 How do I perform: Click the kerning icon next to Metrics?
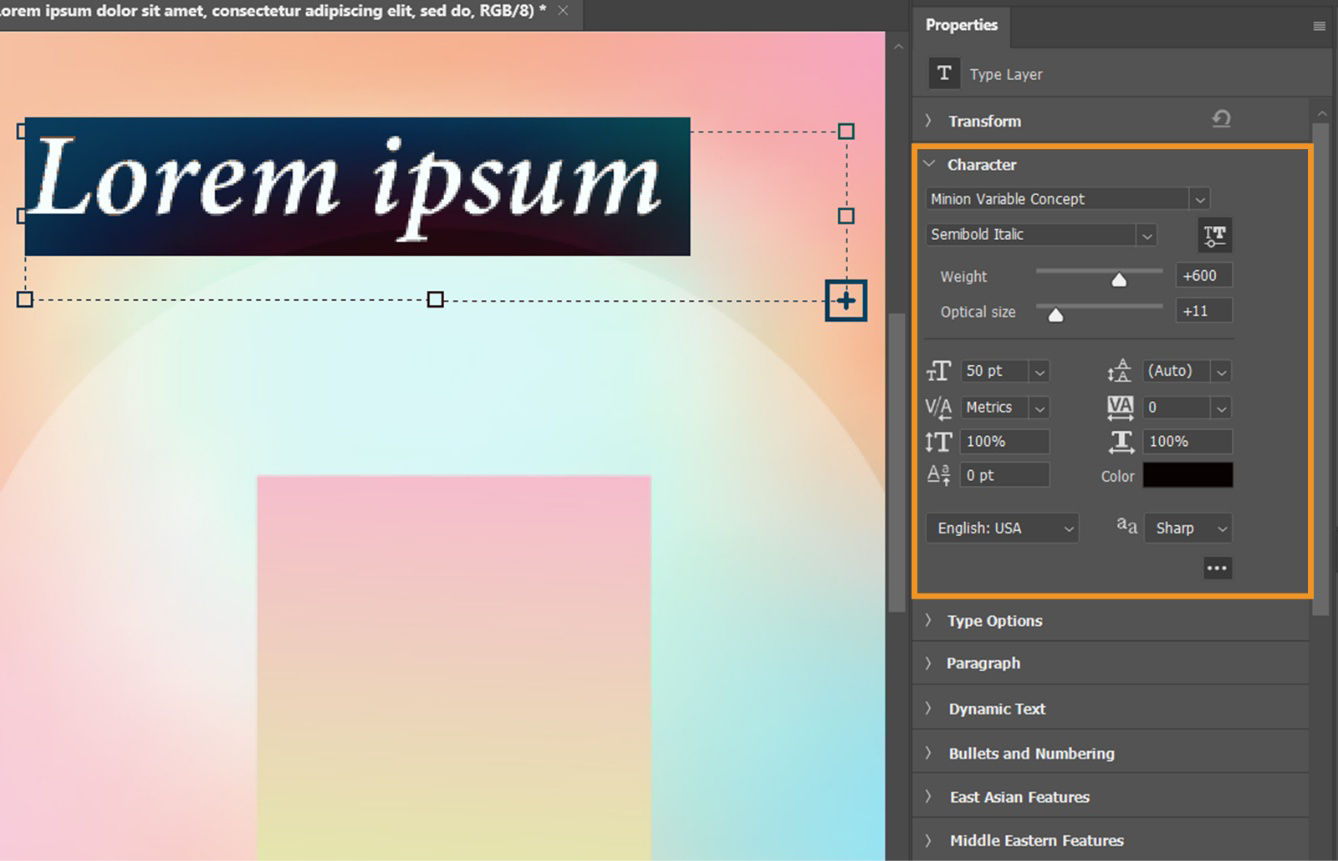[938, 407]
